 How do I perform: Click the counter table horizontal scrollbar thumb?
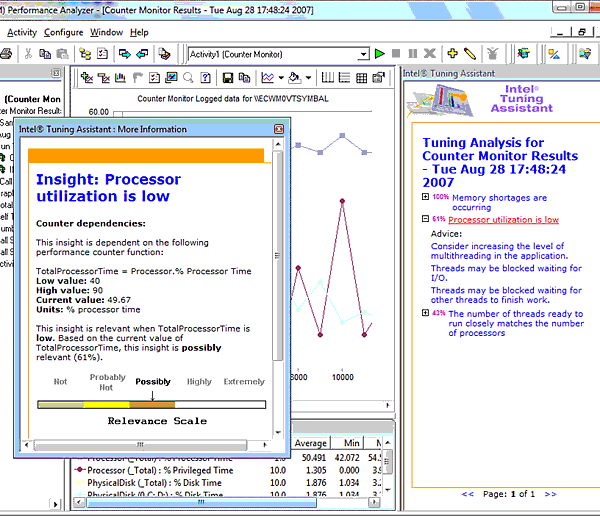201,502
